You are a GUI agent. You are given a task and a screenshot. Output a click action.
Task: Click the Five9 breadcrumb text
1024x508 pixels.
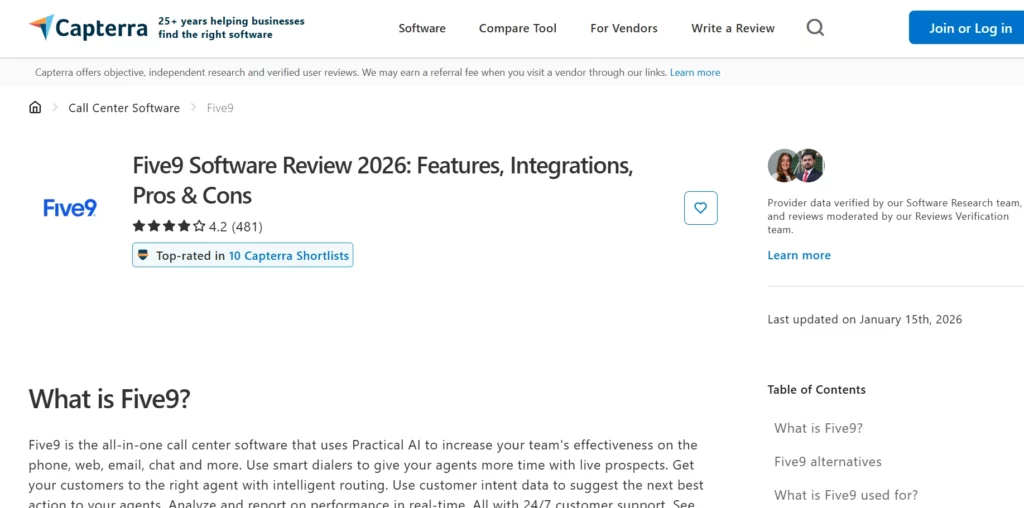coord(220,108)
